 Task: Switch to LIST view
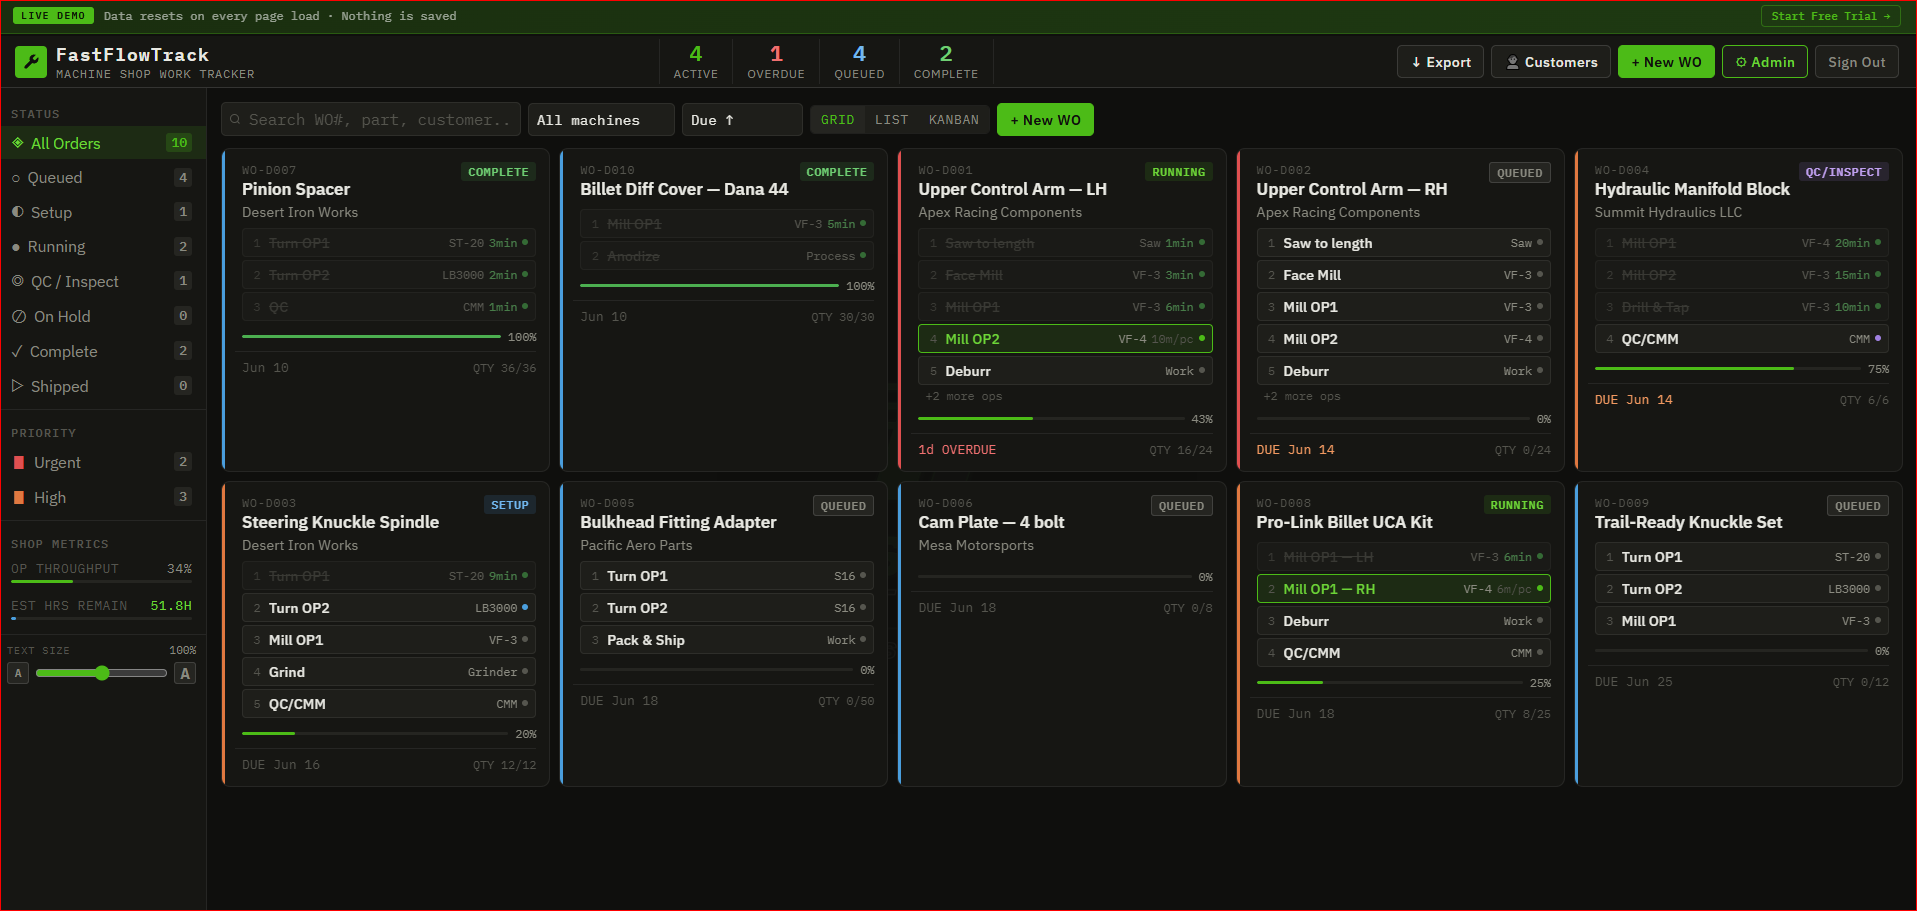pyautogui.click(x=892, y=120)
